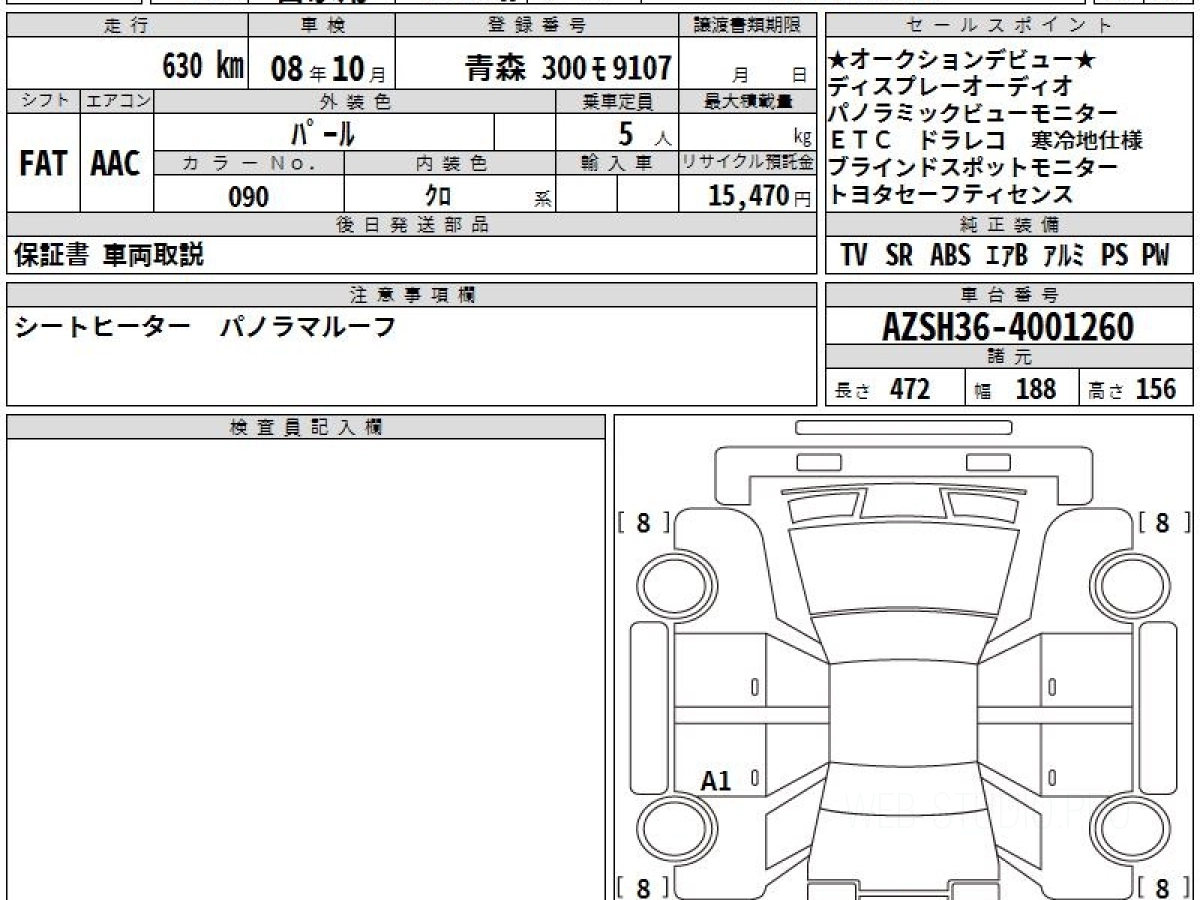Select TV in genuine equipment
The height and width of the screenshot is (900, 1200).
tap(854, 255)
